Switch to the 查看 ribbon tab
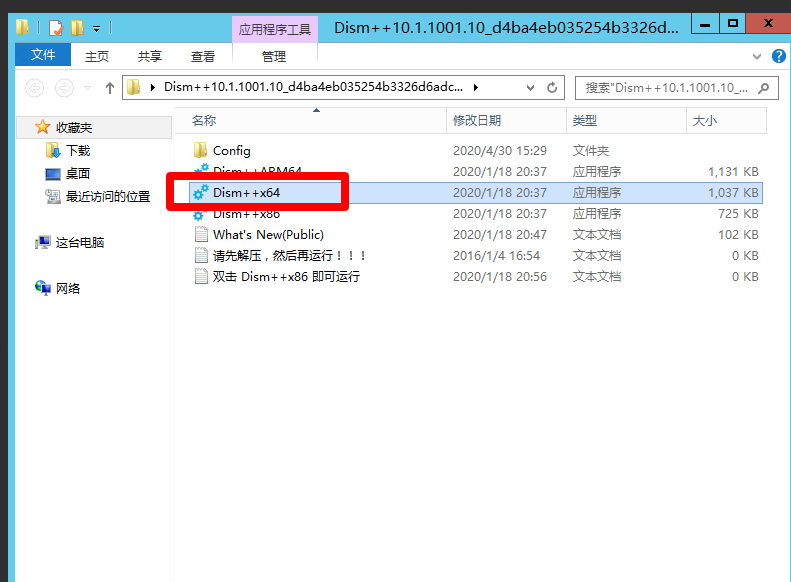The width and height of the screenshot is (791, 582). (203, 56)
